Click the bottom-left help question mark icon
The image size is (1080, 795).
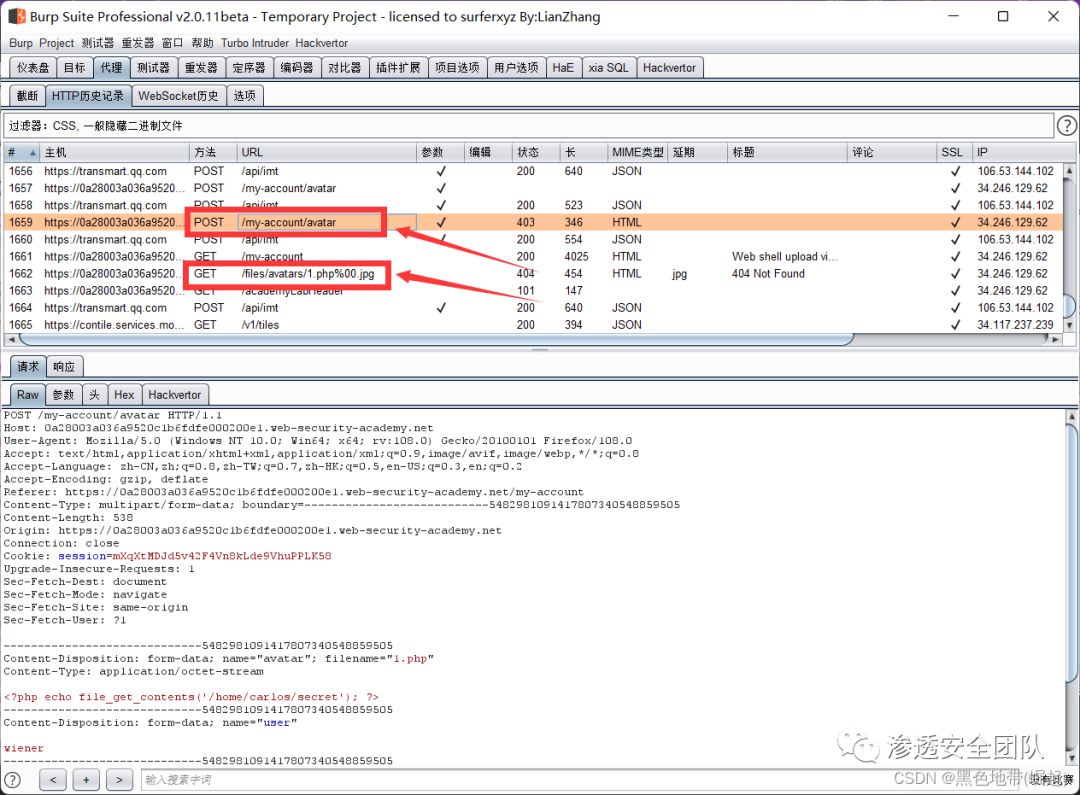pyautogui.click(x=12, y=780)
